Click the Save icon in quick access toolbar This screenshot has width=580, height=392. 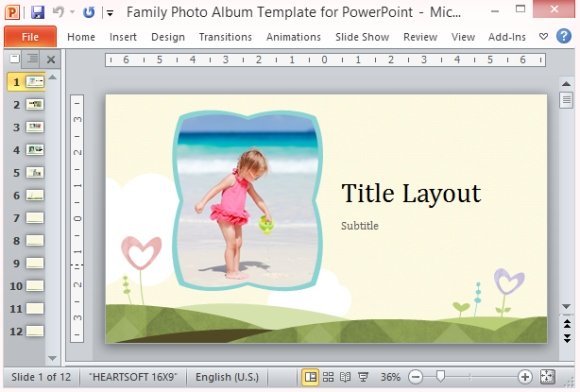[x=37, y=12]
